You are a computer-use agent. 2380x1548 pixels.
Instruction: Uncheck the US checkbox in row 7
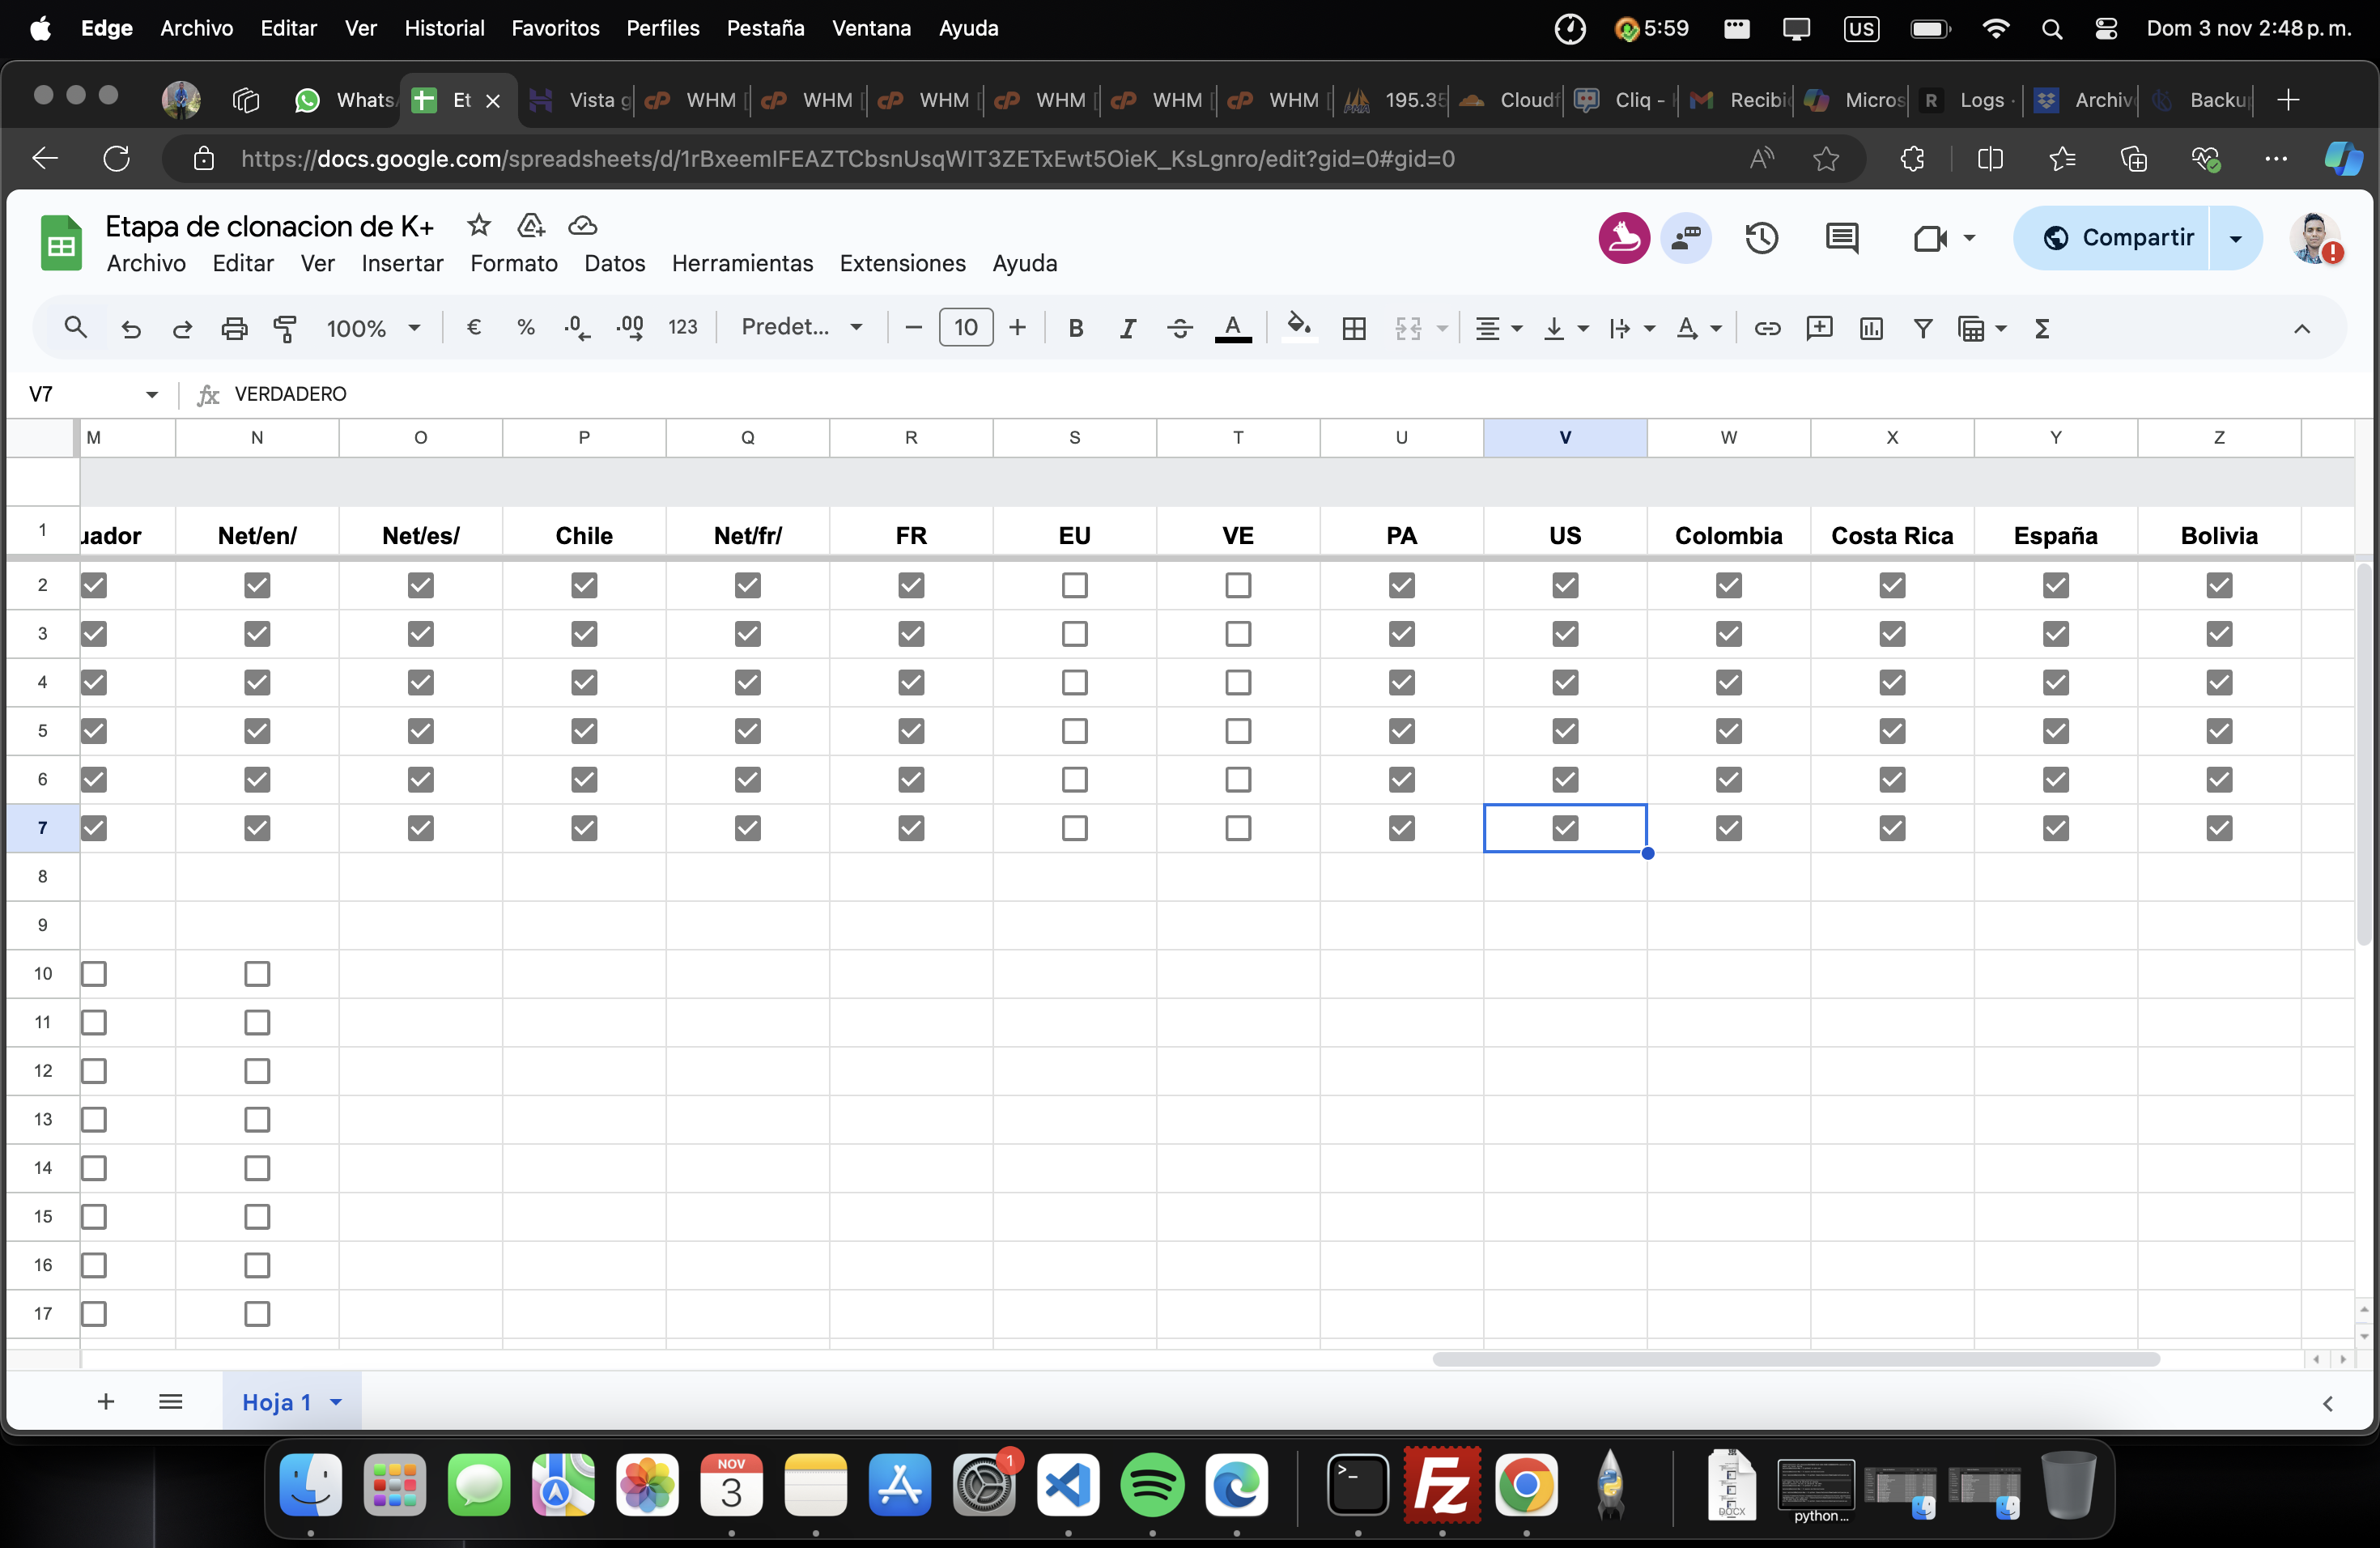(1565, 828)
